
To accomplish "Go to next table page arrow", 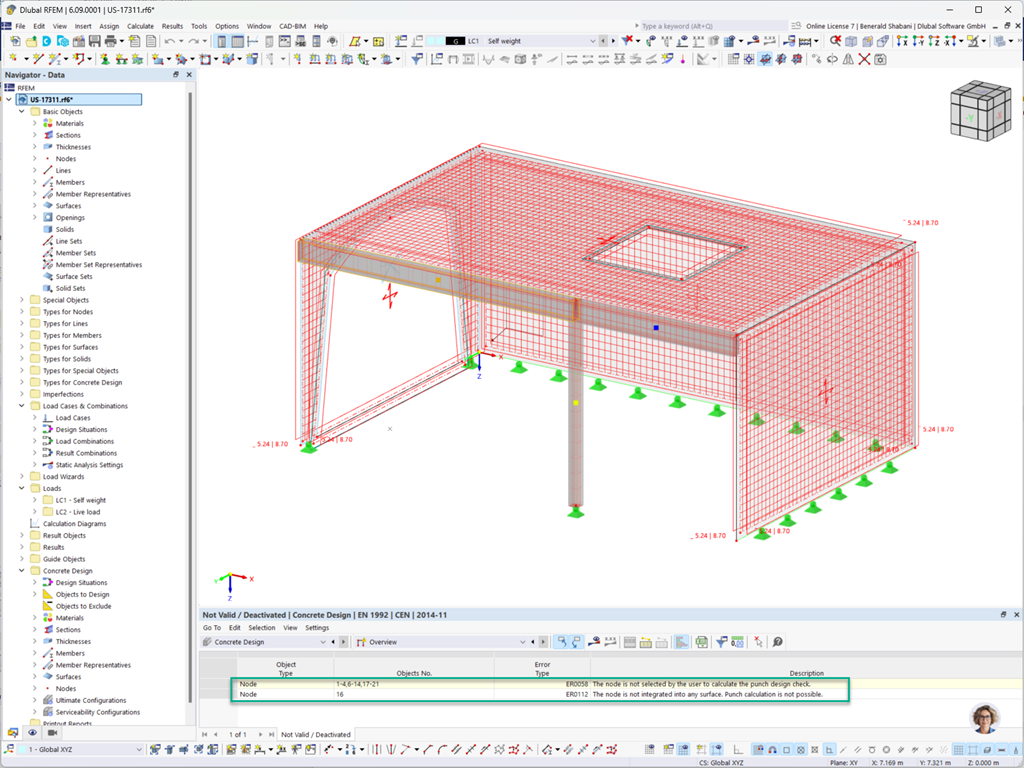I will click(260, 735).
